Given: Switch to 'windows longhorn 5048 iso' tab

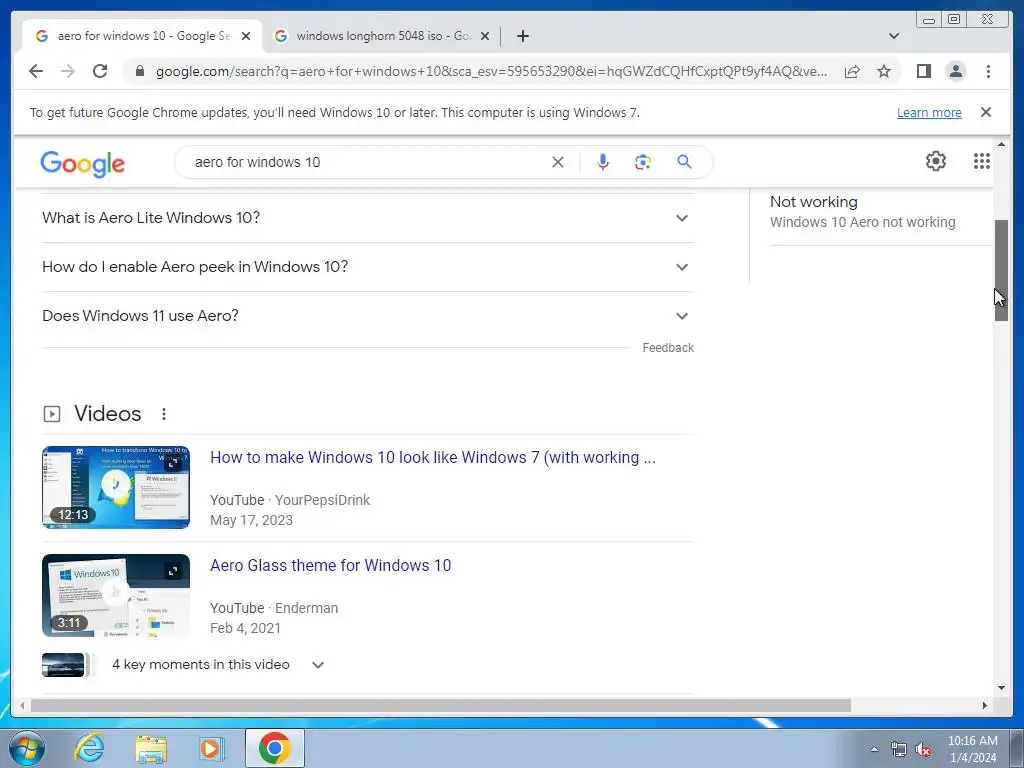Looking at the screenshot, I should (x=382, y=36).
